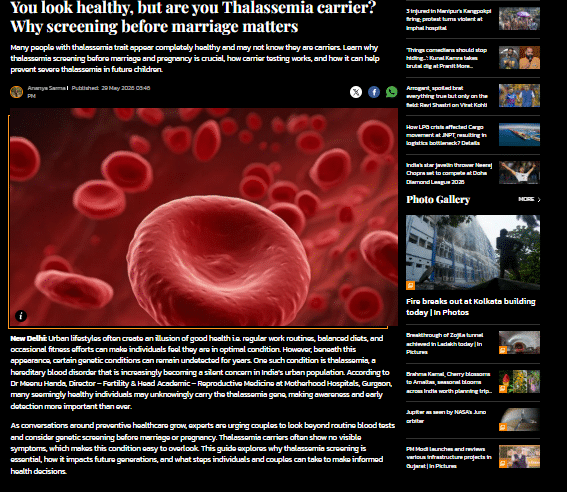Click gallery badge on PM Modi thumbnail
567x492 pixels.
(503, 464)
